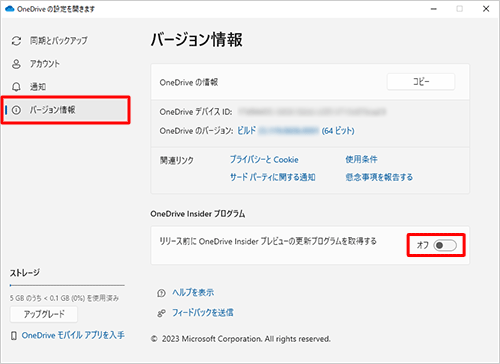Minimize the OneDrive settings window
Viewport: 500px width, 364px height.
click(x=434, y=9)
